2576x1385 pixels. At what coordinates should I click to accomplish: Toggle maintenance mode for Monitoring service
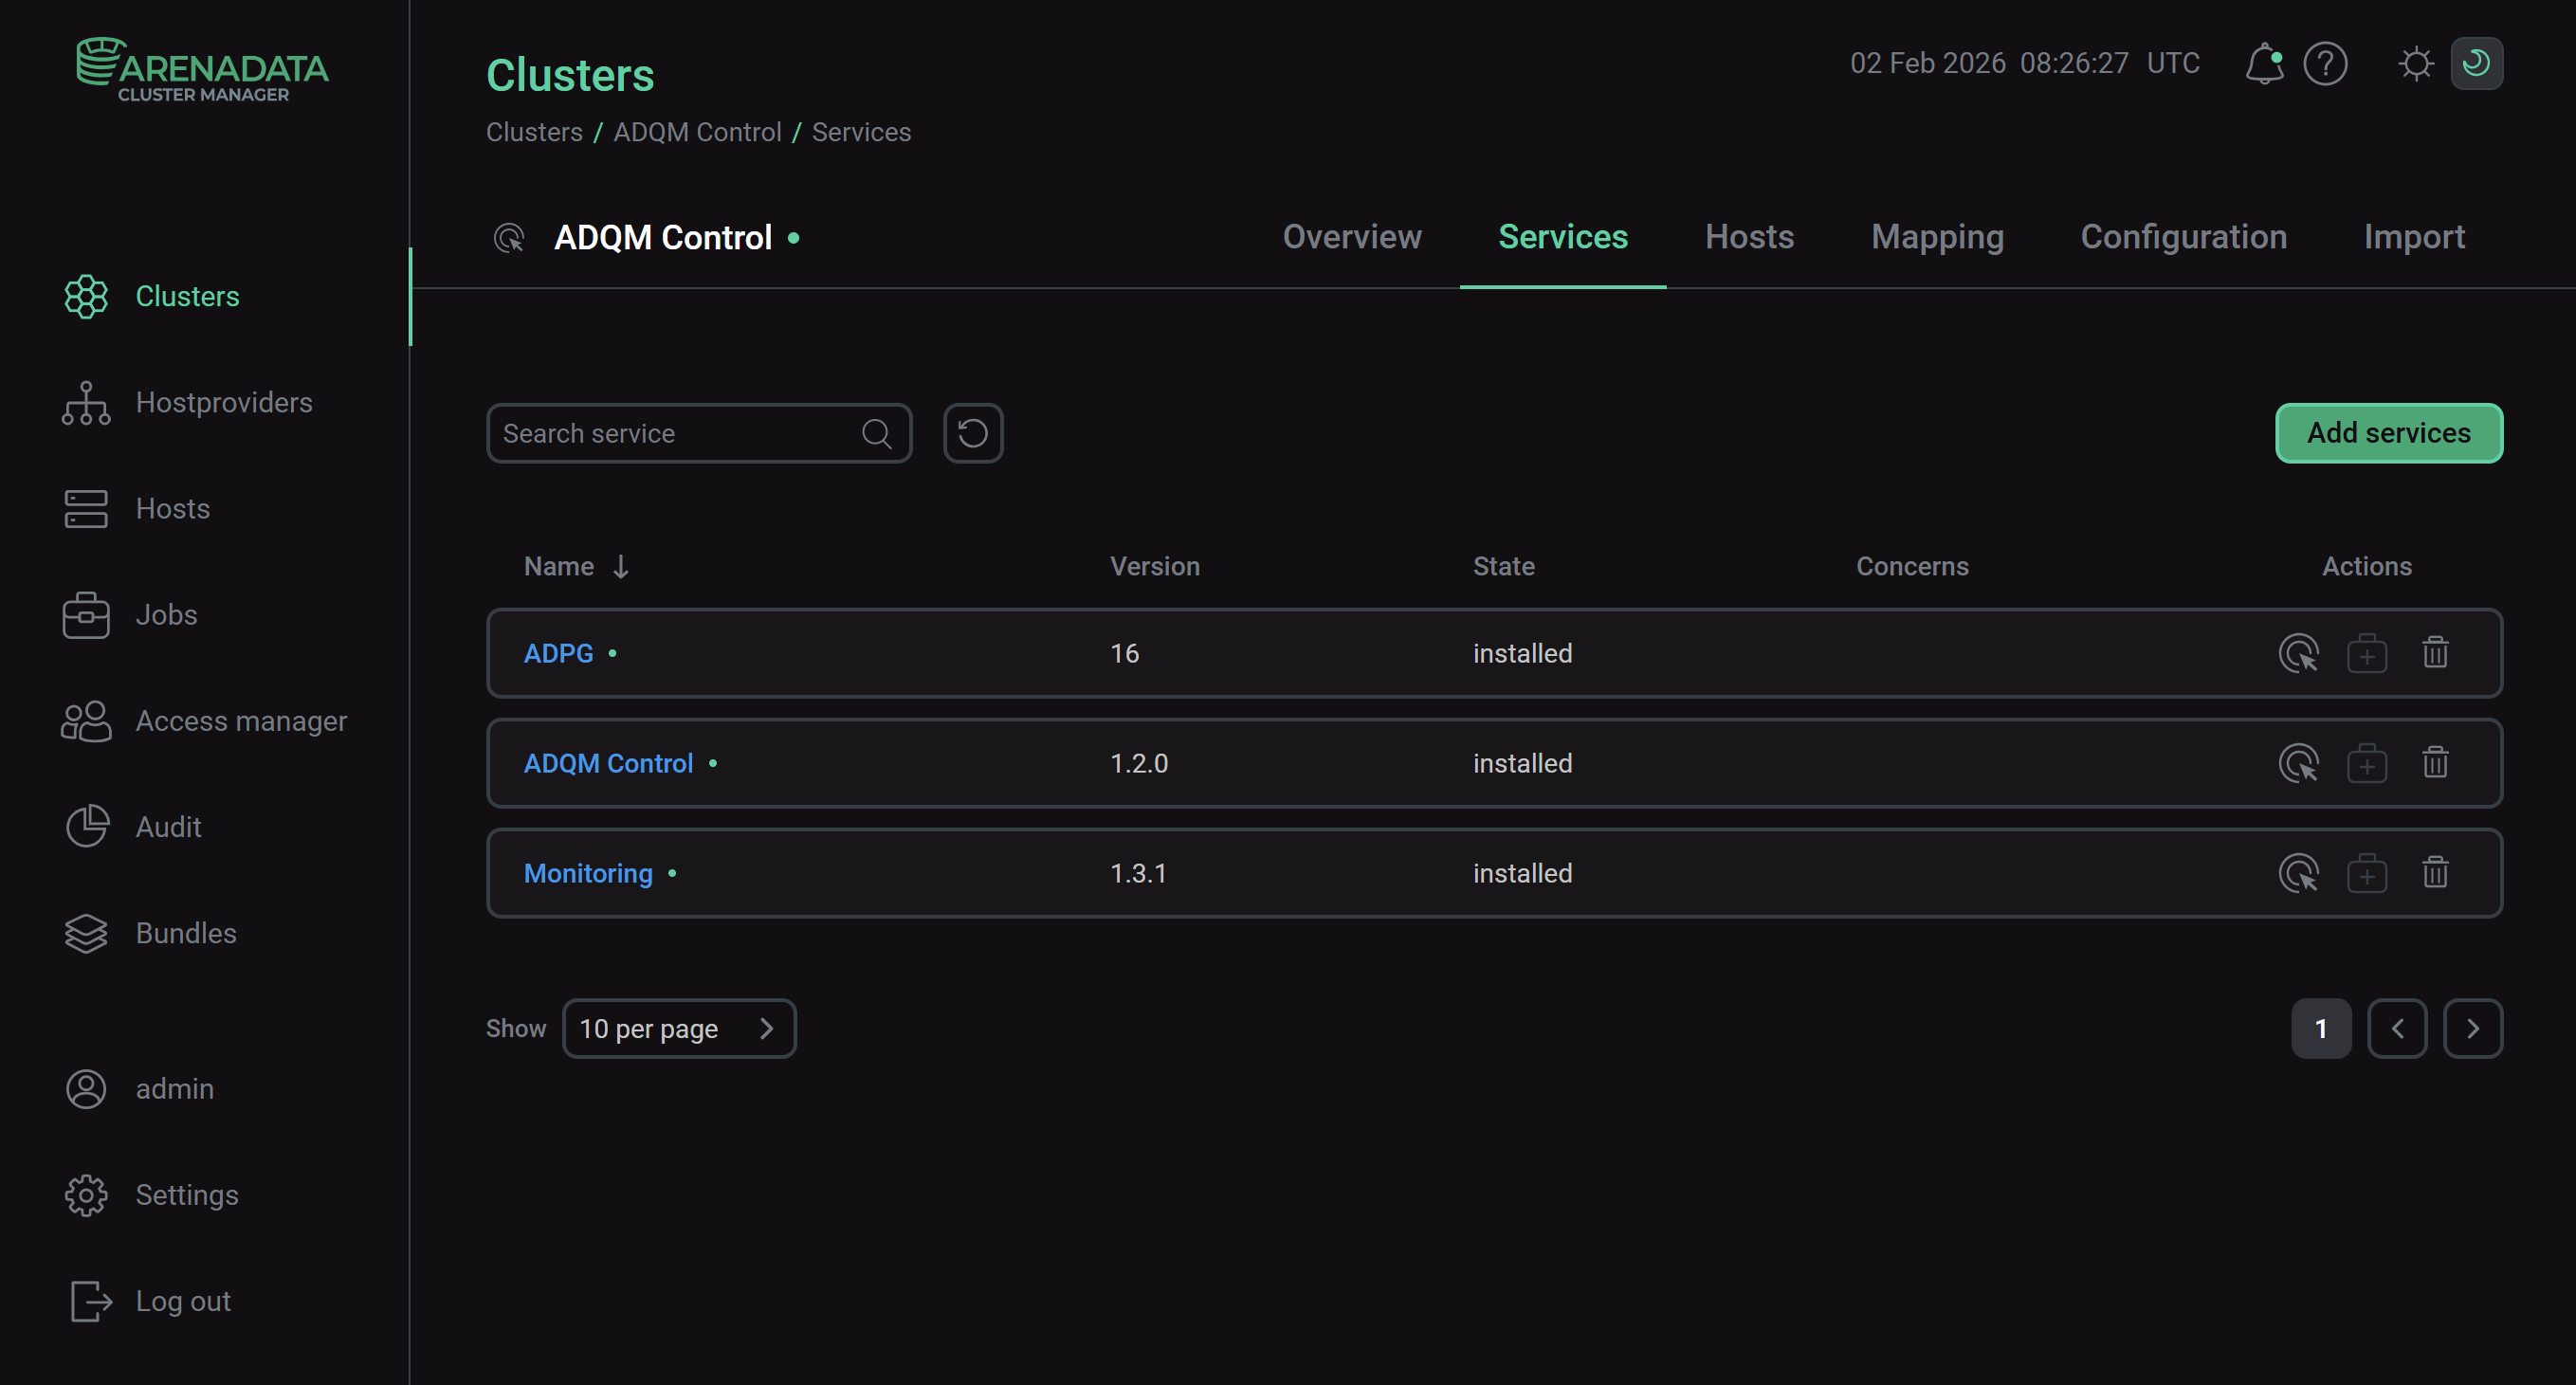pyautogui.click(x=2366, y=873)
